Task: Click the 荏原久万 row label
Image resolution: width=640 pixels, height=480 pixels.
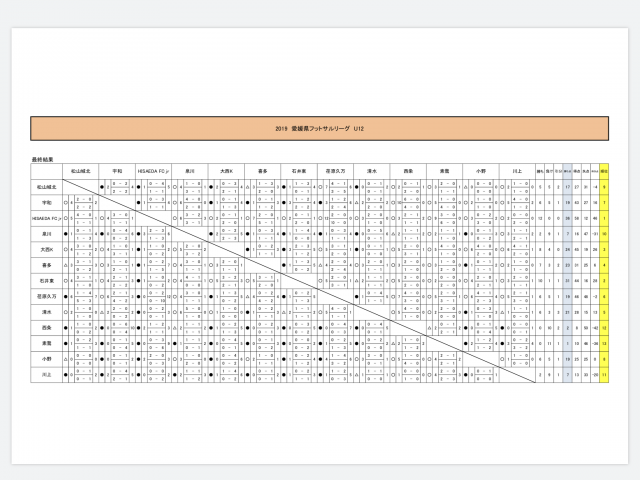Action: (x=47, y=297)
